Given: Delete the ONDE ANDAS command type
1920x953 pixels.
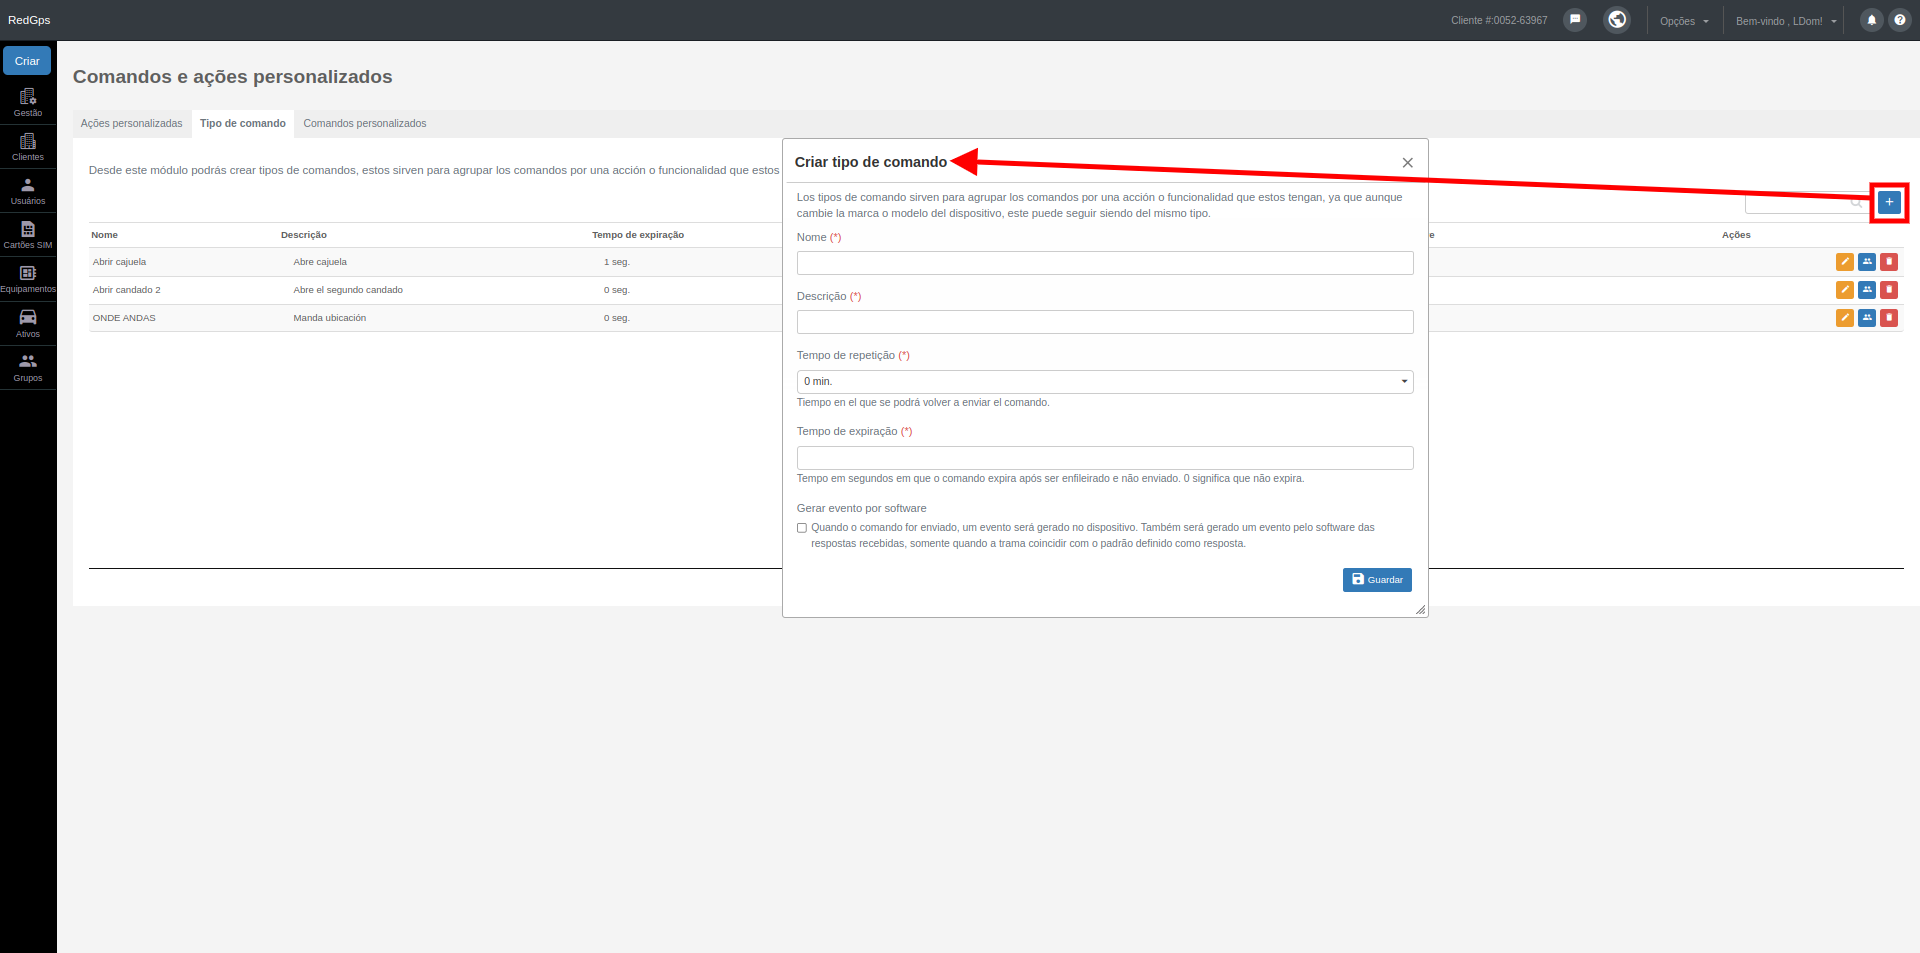Looking at the screenshot, I should point(1889,318).
